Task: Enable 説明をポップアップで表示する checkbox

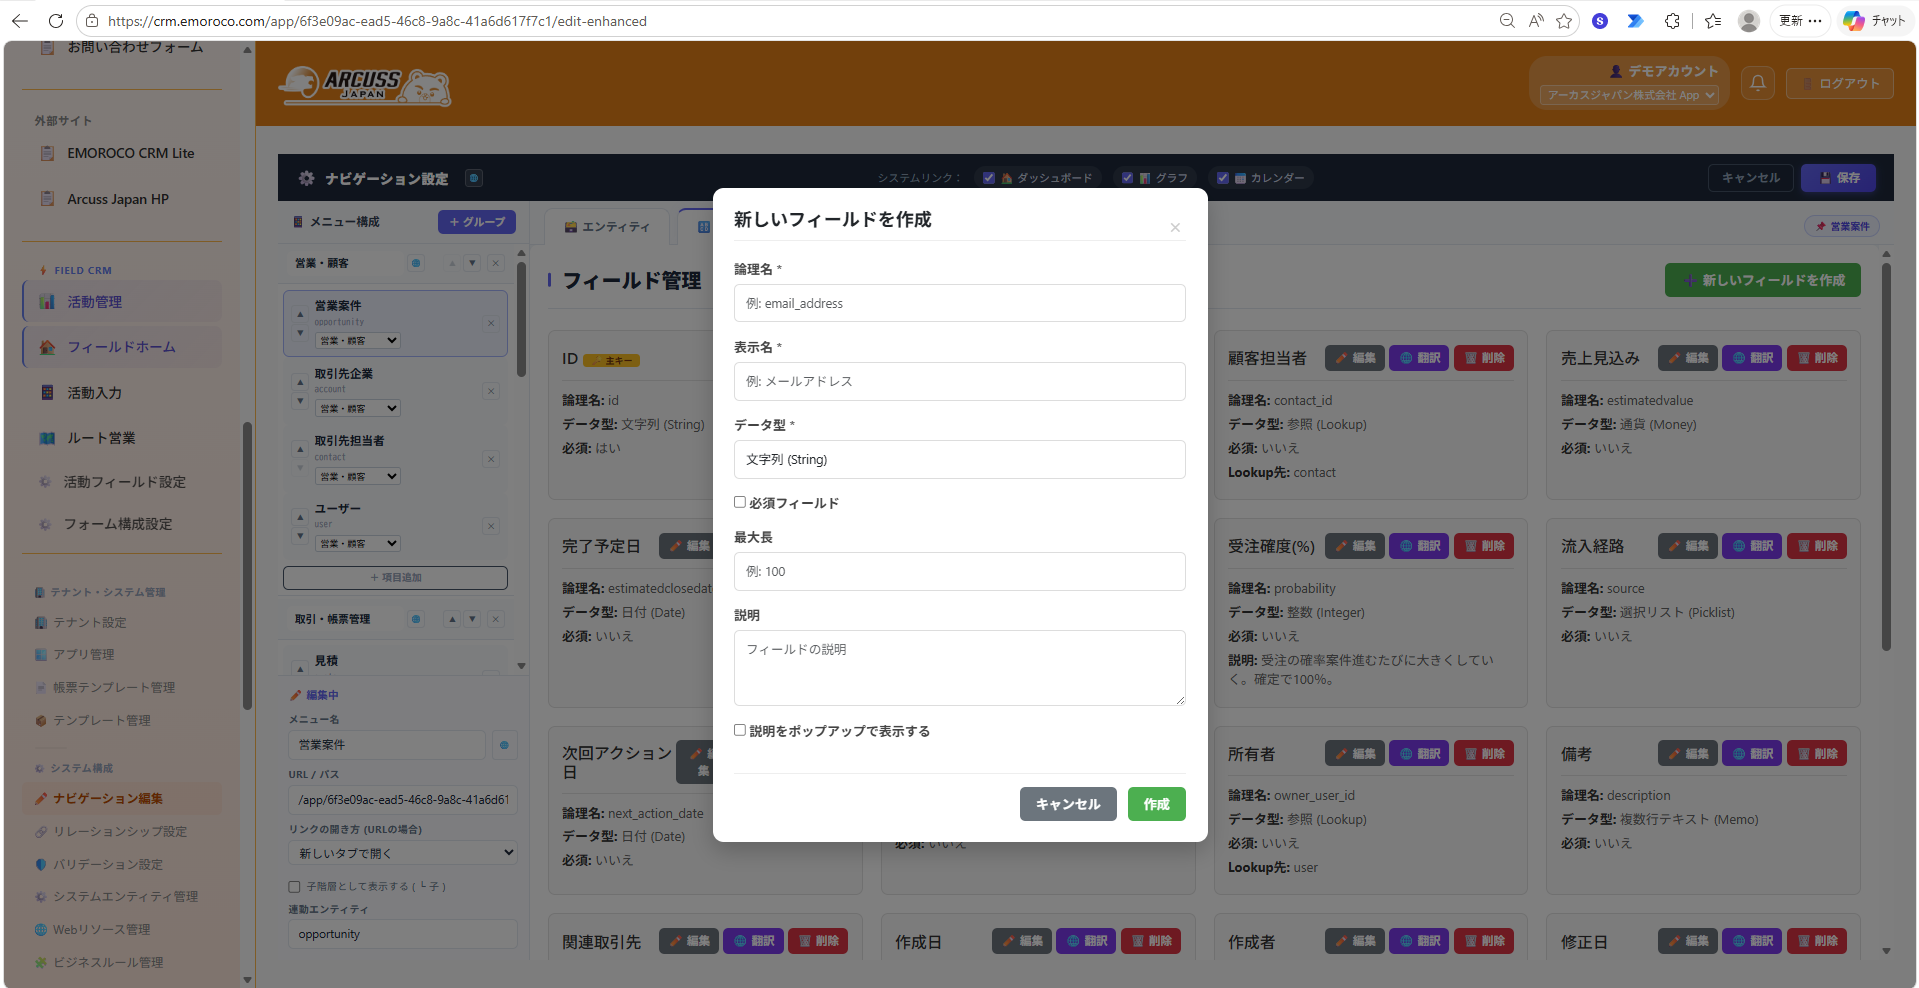Action: (740, 730)
